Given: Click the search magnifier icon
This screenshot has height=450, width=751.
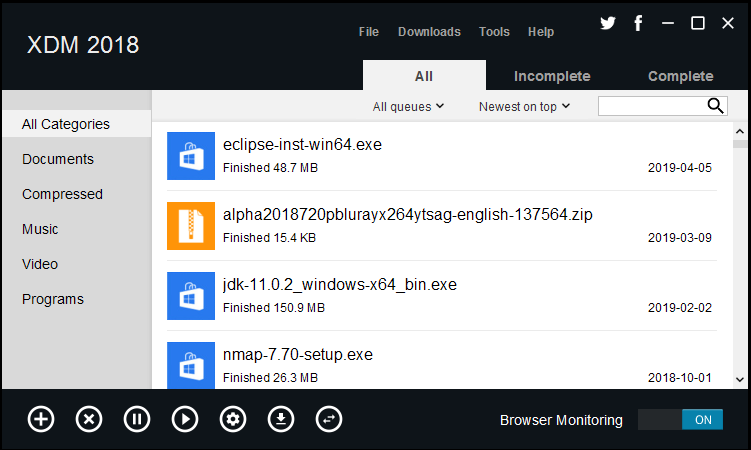Looking at the screenshot, I should [716, 106].
